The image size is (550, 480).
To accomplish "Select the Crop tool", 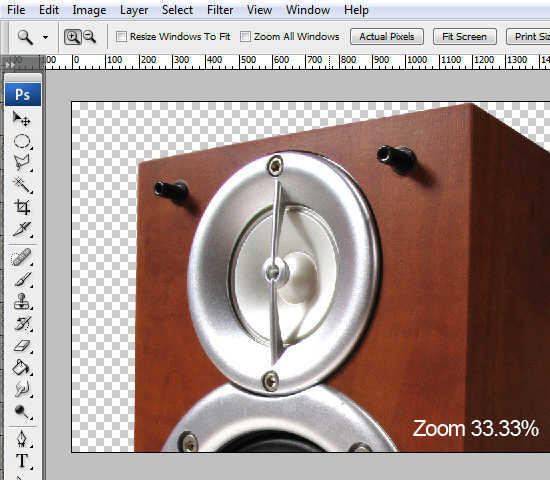I will pyautogui.click(x=22, y=207).
